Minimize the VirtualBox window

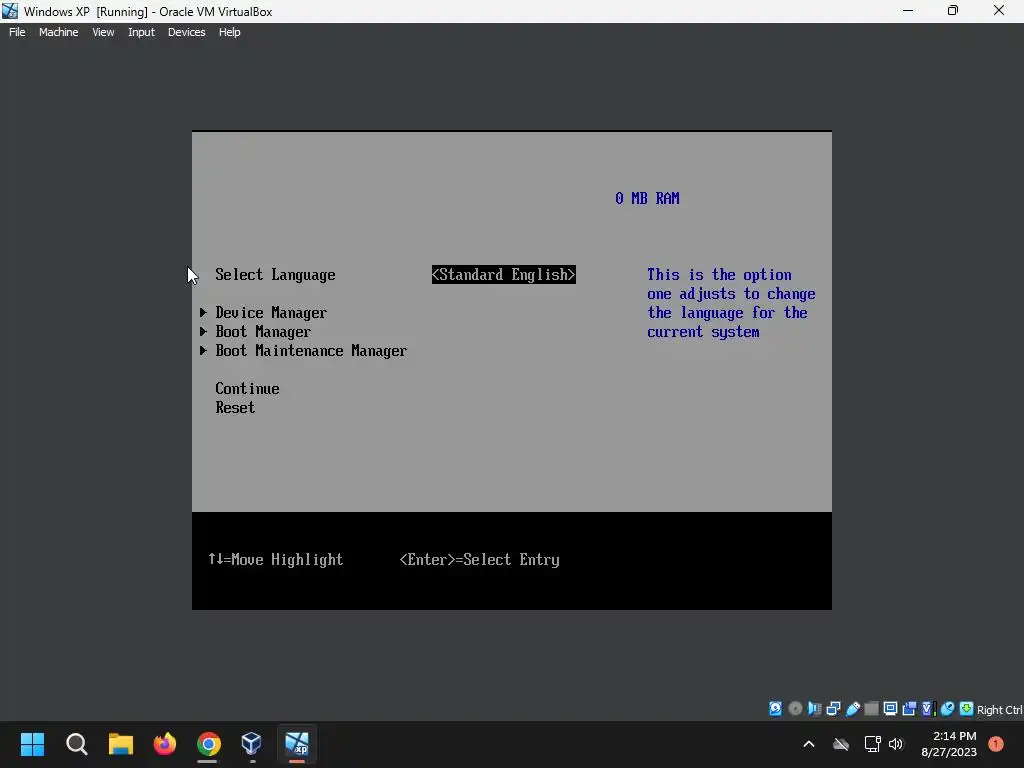click(x=908, y=10)
